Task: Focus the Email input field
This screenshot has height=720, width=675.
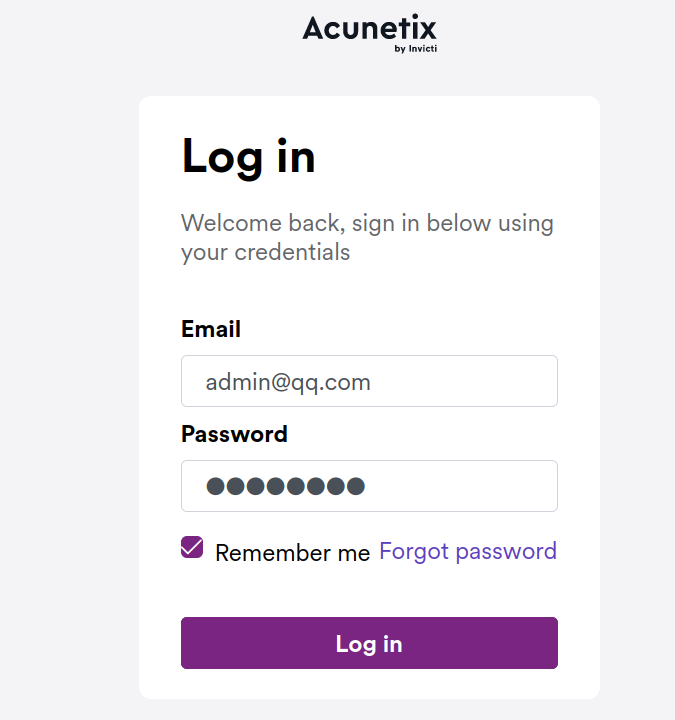Action: pos(369,381)
